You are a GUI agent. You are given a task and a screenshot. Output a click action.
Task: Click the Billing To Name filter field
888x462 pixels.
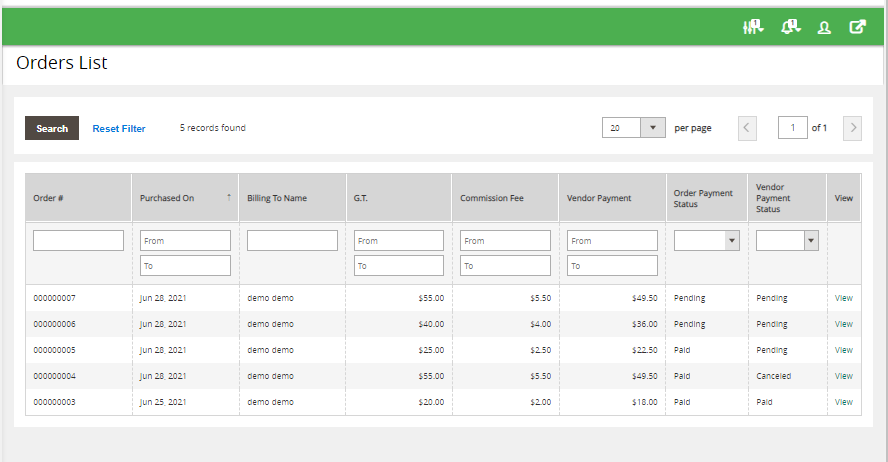point(292,241)
